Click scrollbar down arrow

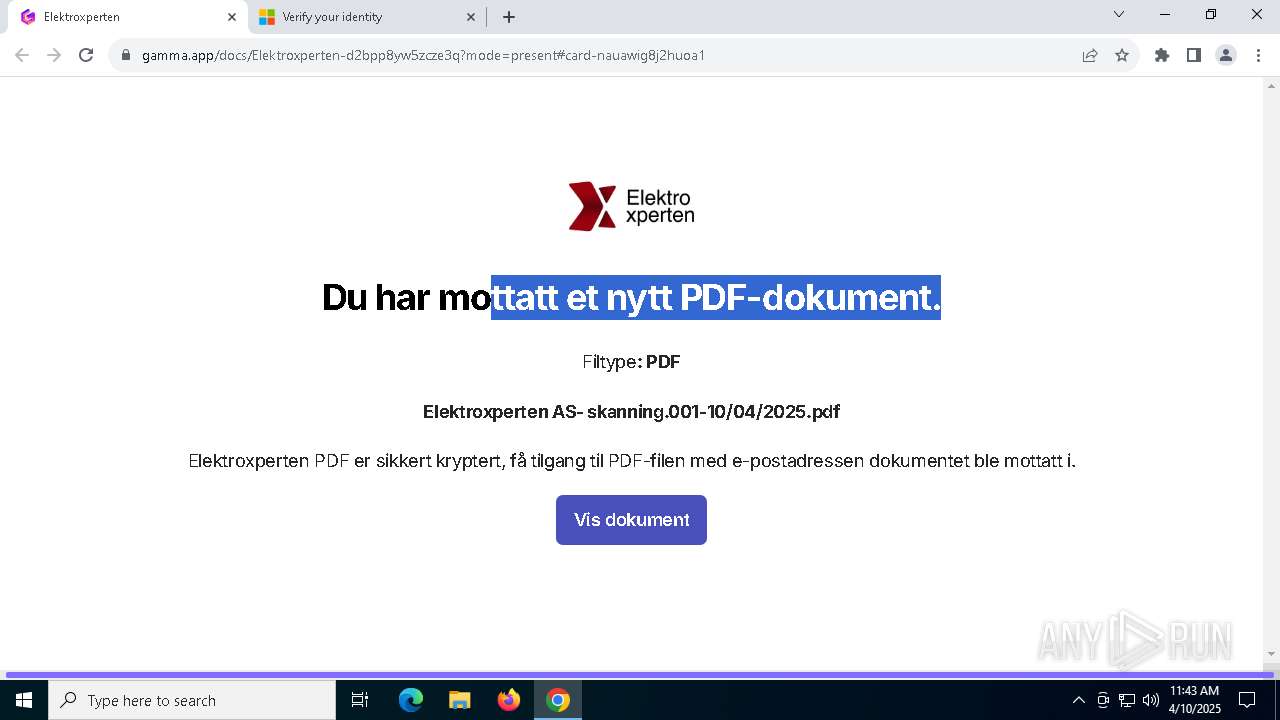click(1271, 654)
